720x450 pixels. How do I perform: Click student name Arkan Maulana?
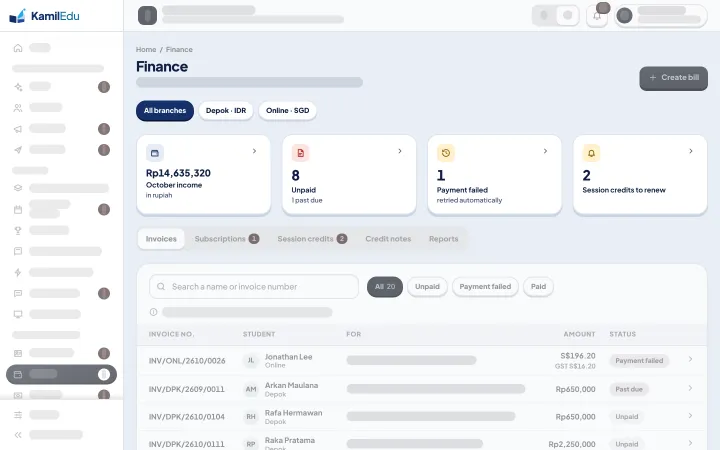tap(292, 385)
